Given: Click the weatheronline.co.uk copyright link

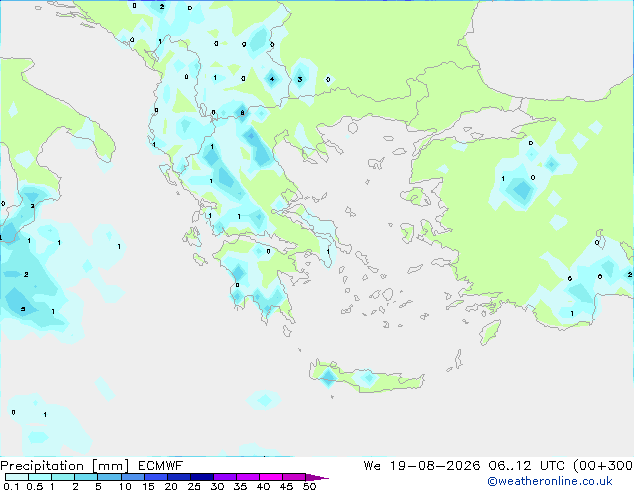Looking at the screenshot, I should (x=549, y=481).
